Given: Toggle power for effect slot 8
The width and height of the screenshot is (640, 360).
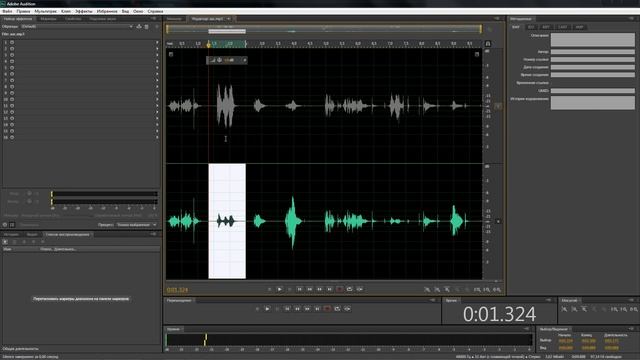Looking at the screenshot, I should (x=12, y=87).
